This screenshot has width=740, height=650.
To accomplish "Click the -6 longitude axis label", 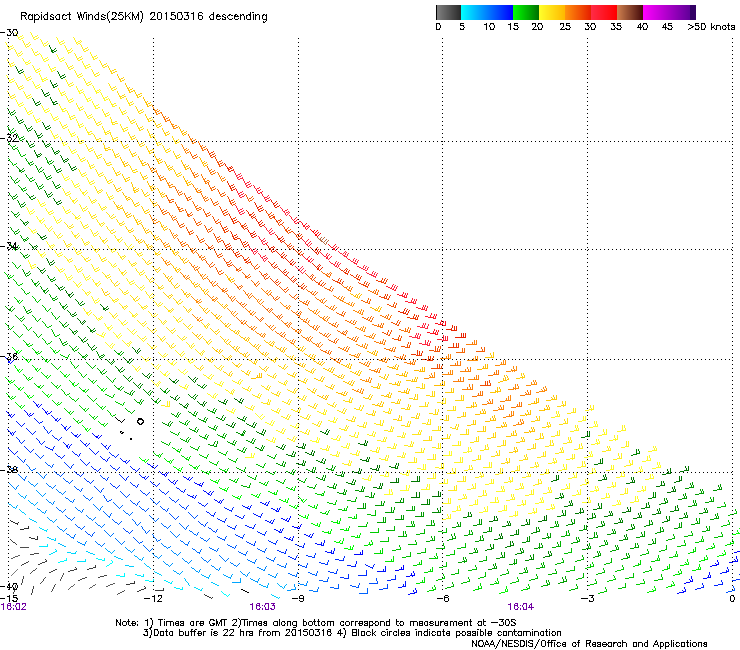I will tap(442, 599).
